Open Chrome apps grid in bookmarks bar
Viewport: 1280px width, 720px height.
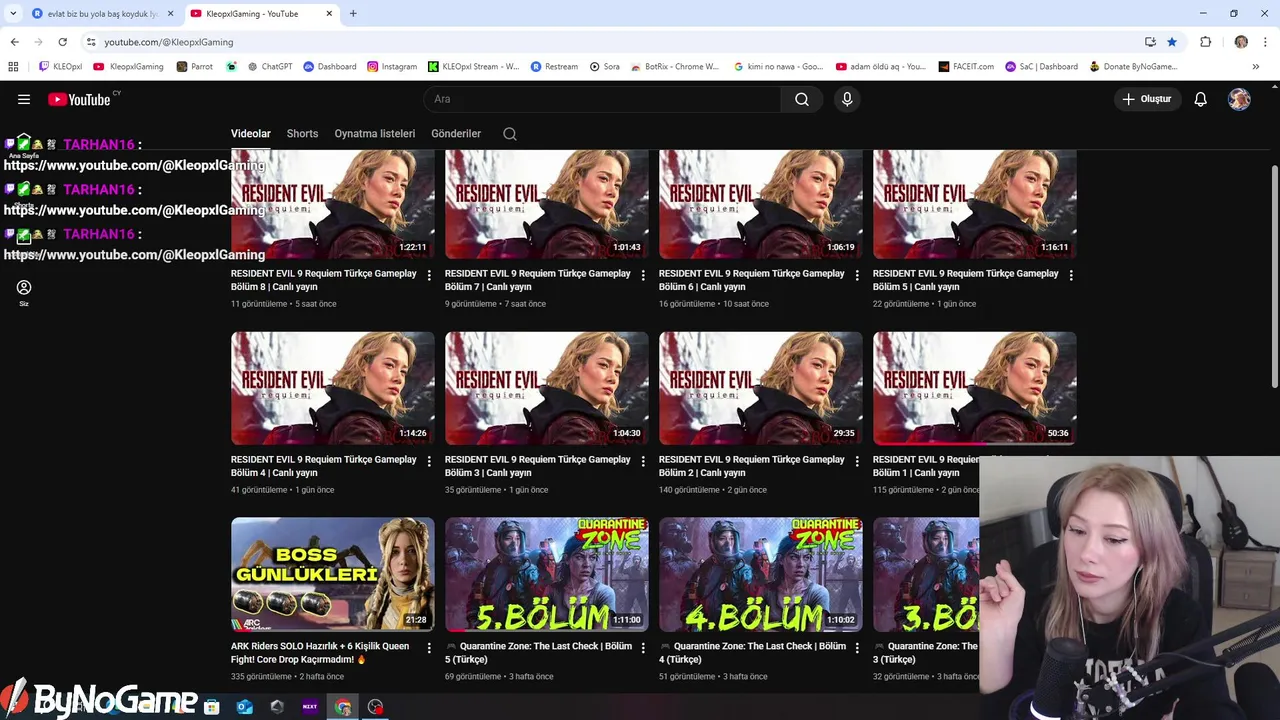pyautogui.click(x=13, y=67)
